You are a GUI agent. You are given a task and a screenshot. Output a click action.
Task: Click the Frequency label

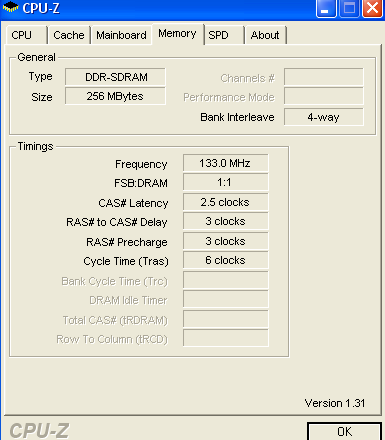[x=141, y=164]
